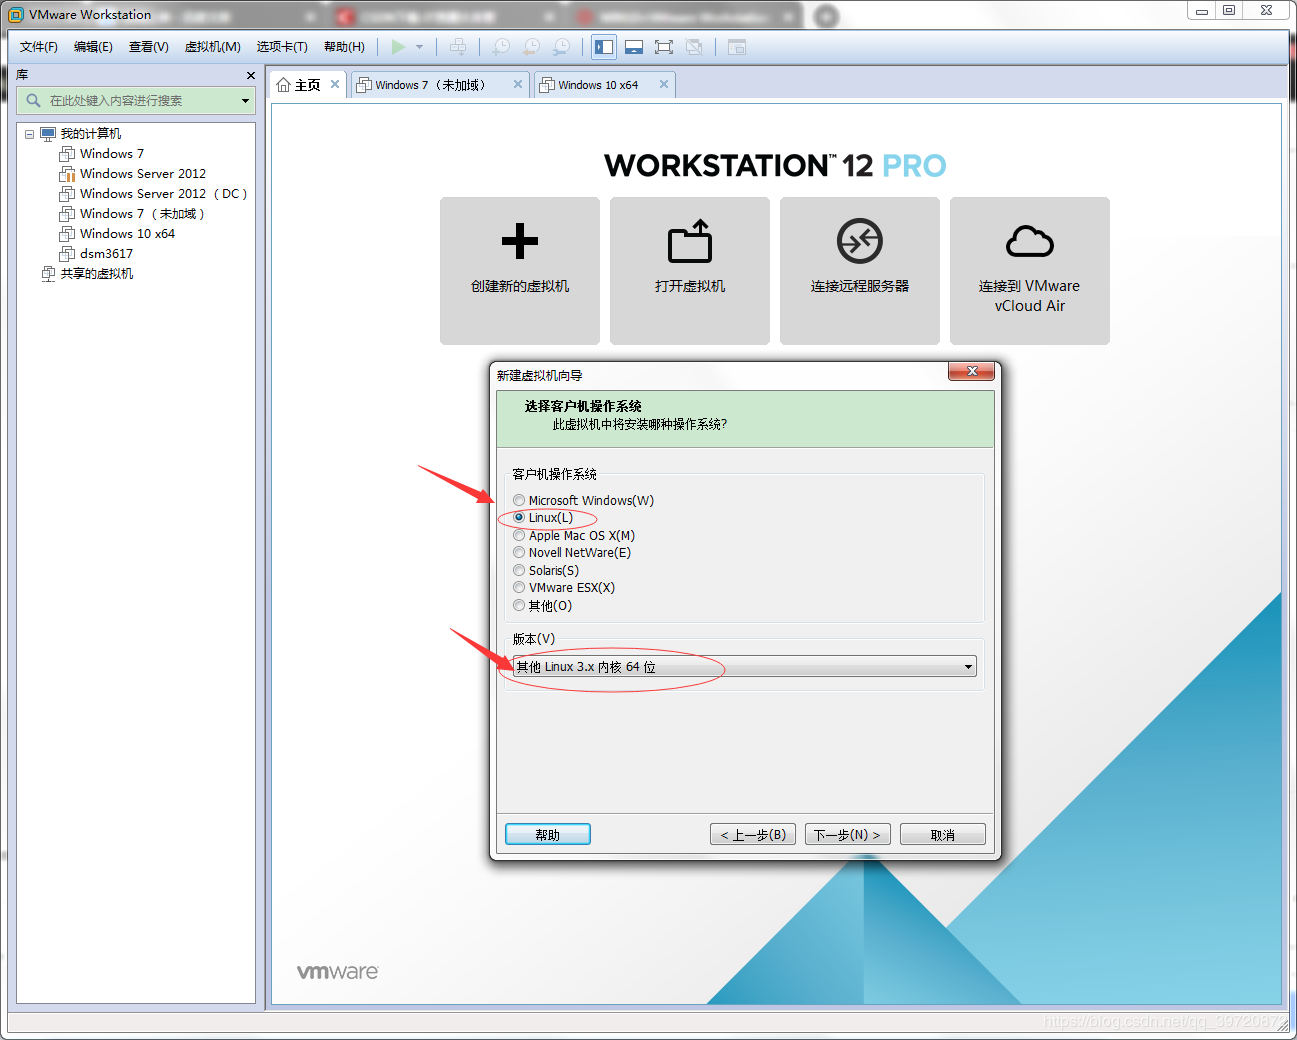Viewport: 1297px width, 1040px height.
Task: Close the 库 library panel
Action: click(251, 75)
